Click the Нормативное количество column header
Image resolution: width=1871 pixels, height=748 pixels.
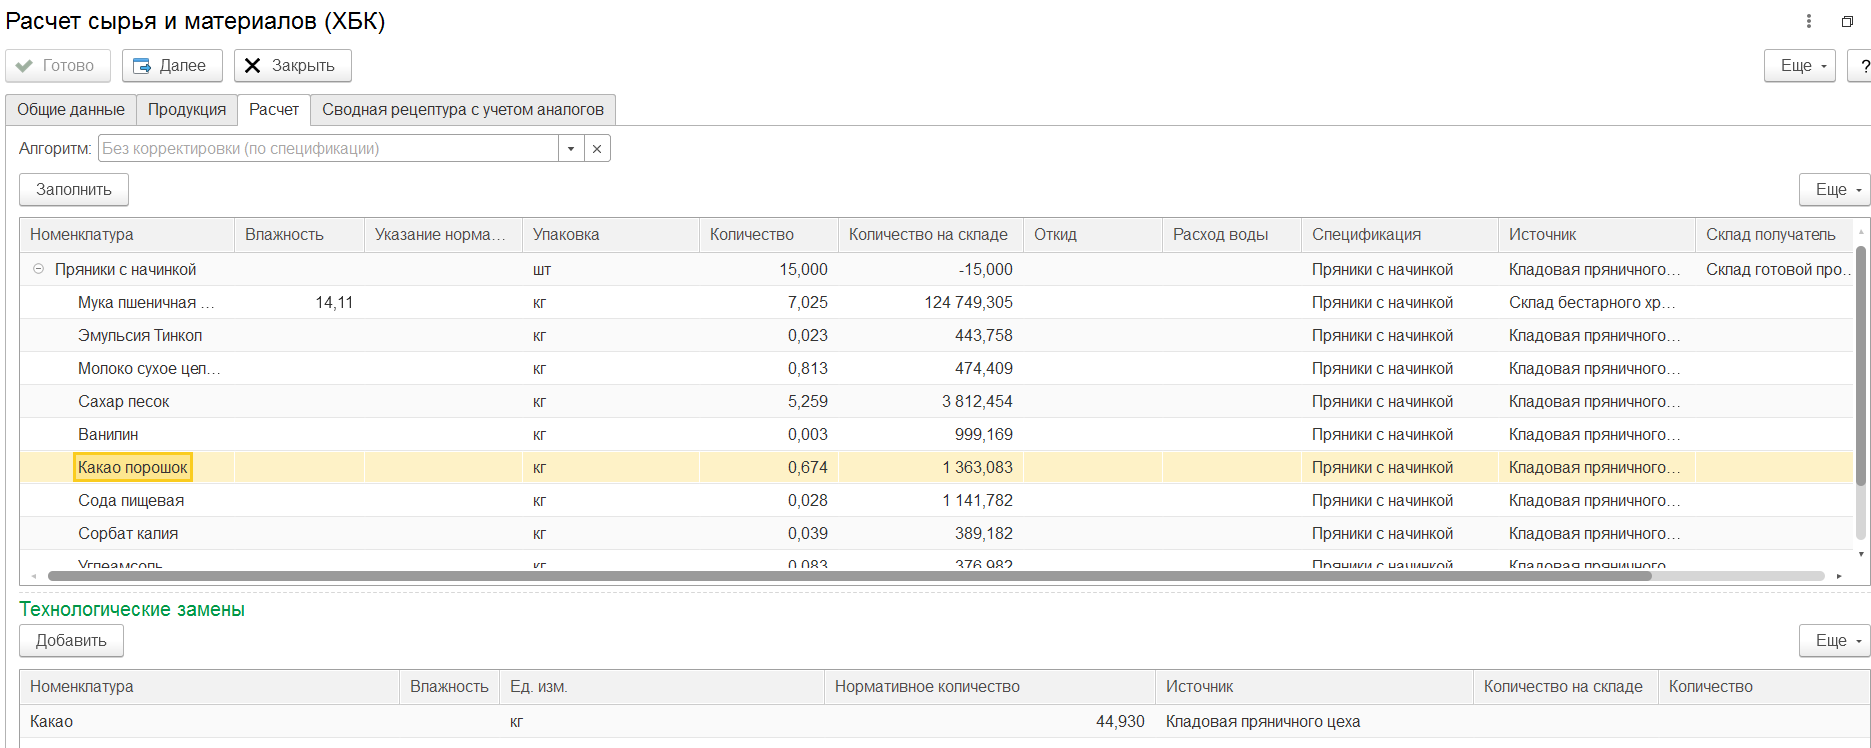point(989,687)
